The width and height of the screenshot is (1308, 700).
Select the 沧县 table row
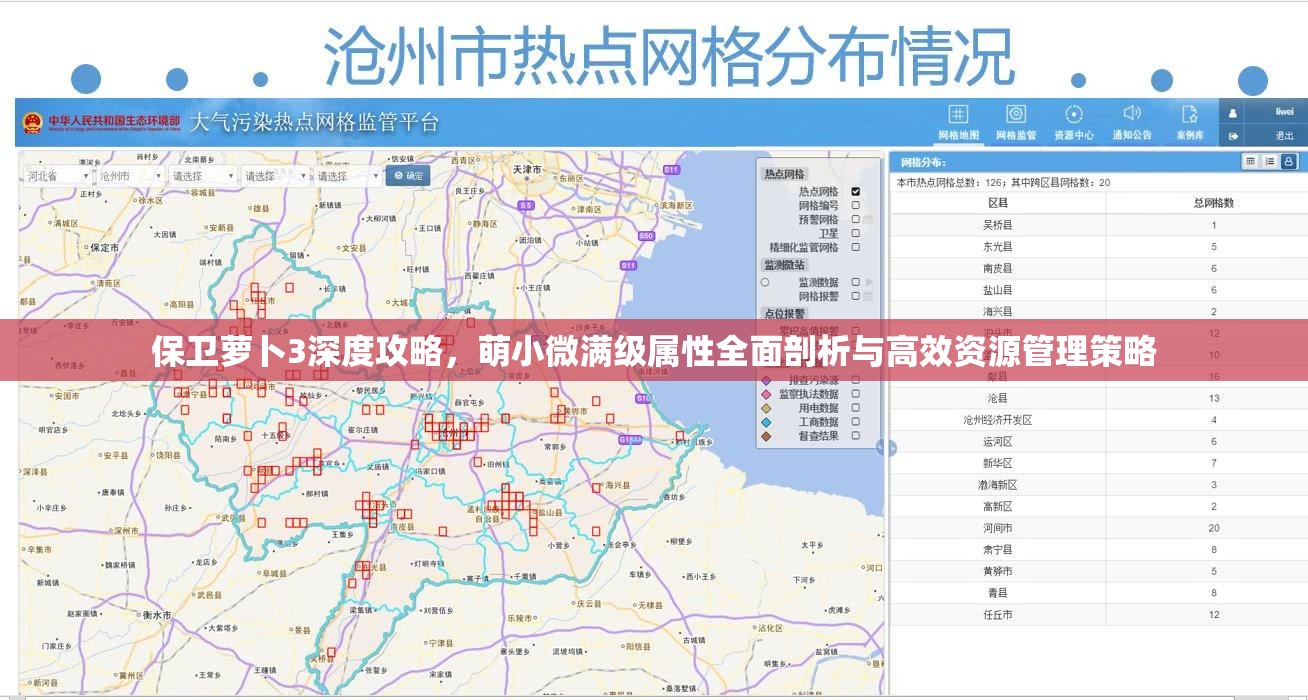tap(1097, 398)
